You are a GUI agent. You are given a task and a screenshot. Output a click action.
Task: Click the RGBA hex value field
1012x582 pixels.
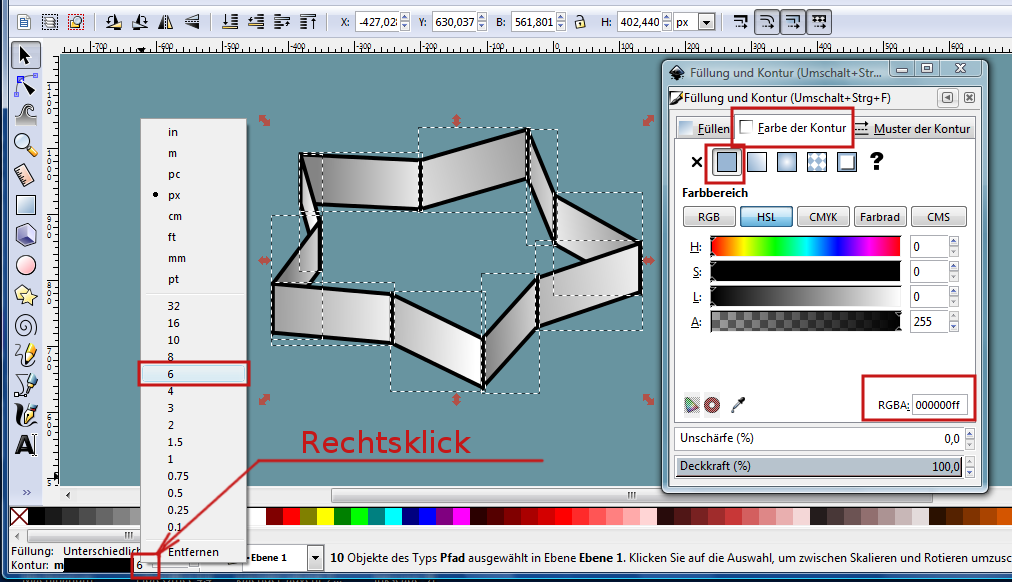941,405
